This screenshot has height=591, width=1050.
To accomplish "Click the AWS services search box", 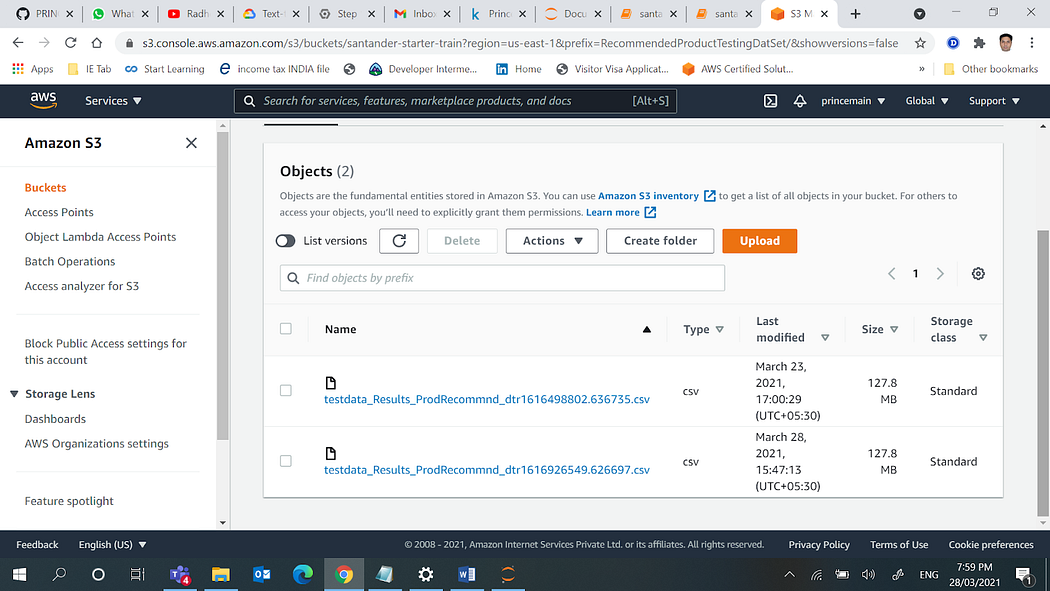I will (x=455, y=101).
